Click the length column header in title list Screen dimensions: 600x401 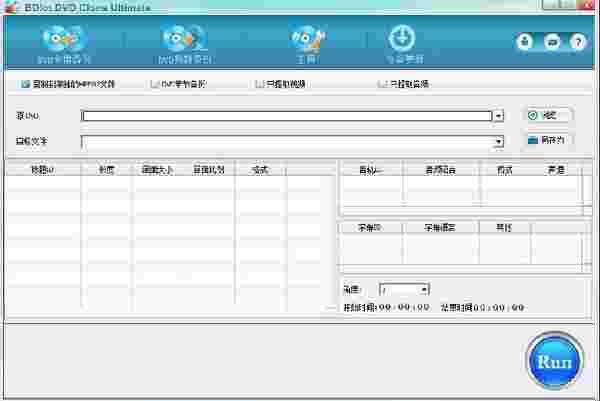(106, 170)
